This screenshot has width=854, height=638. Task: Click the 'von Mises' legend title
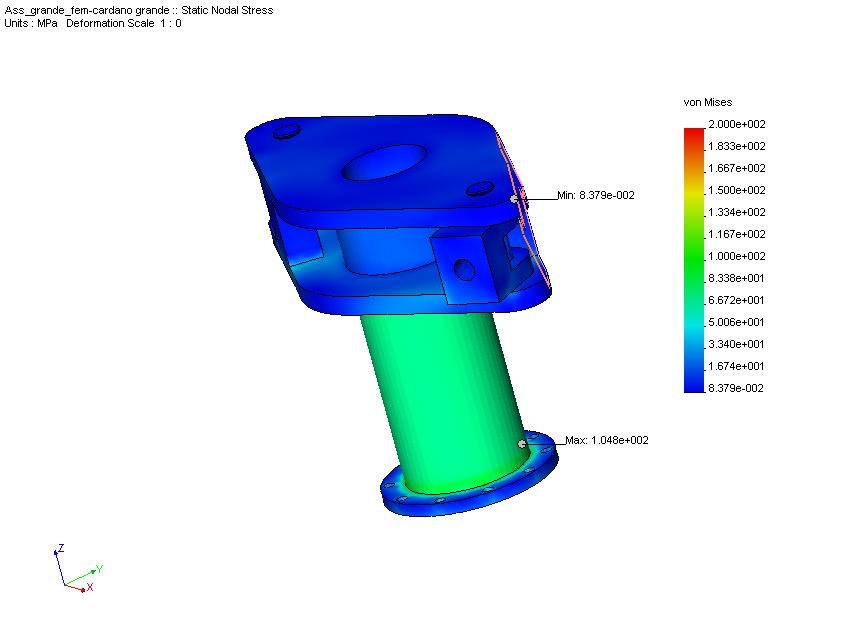pos(707,102)
